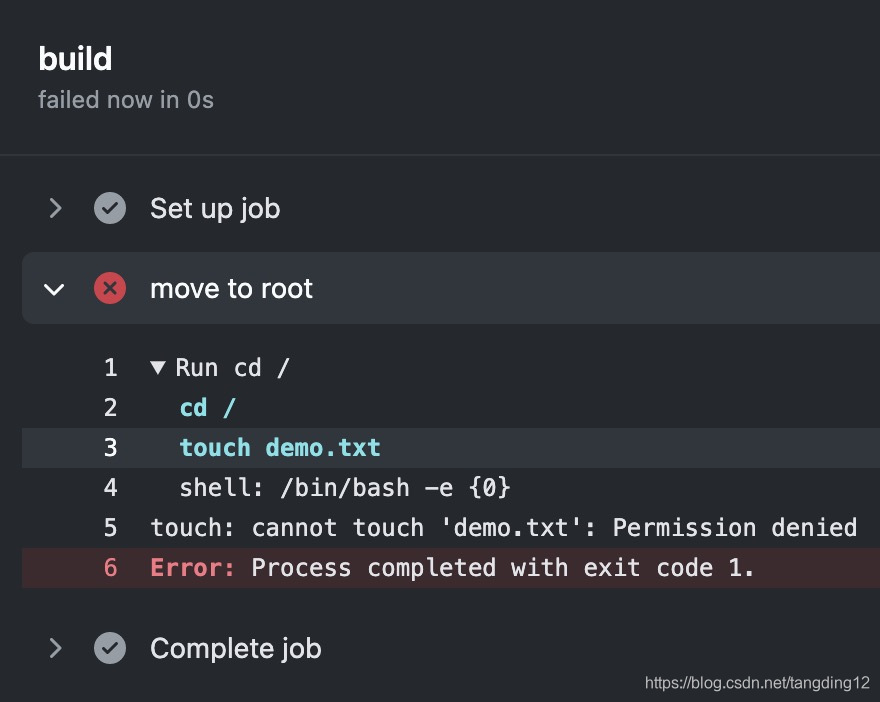Screen dimensions: 880x702
Task: Select the build job title
Action: coord(75,59)
